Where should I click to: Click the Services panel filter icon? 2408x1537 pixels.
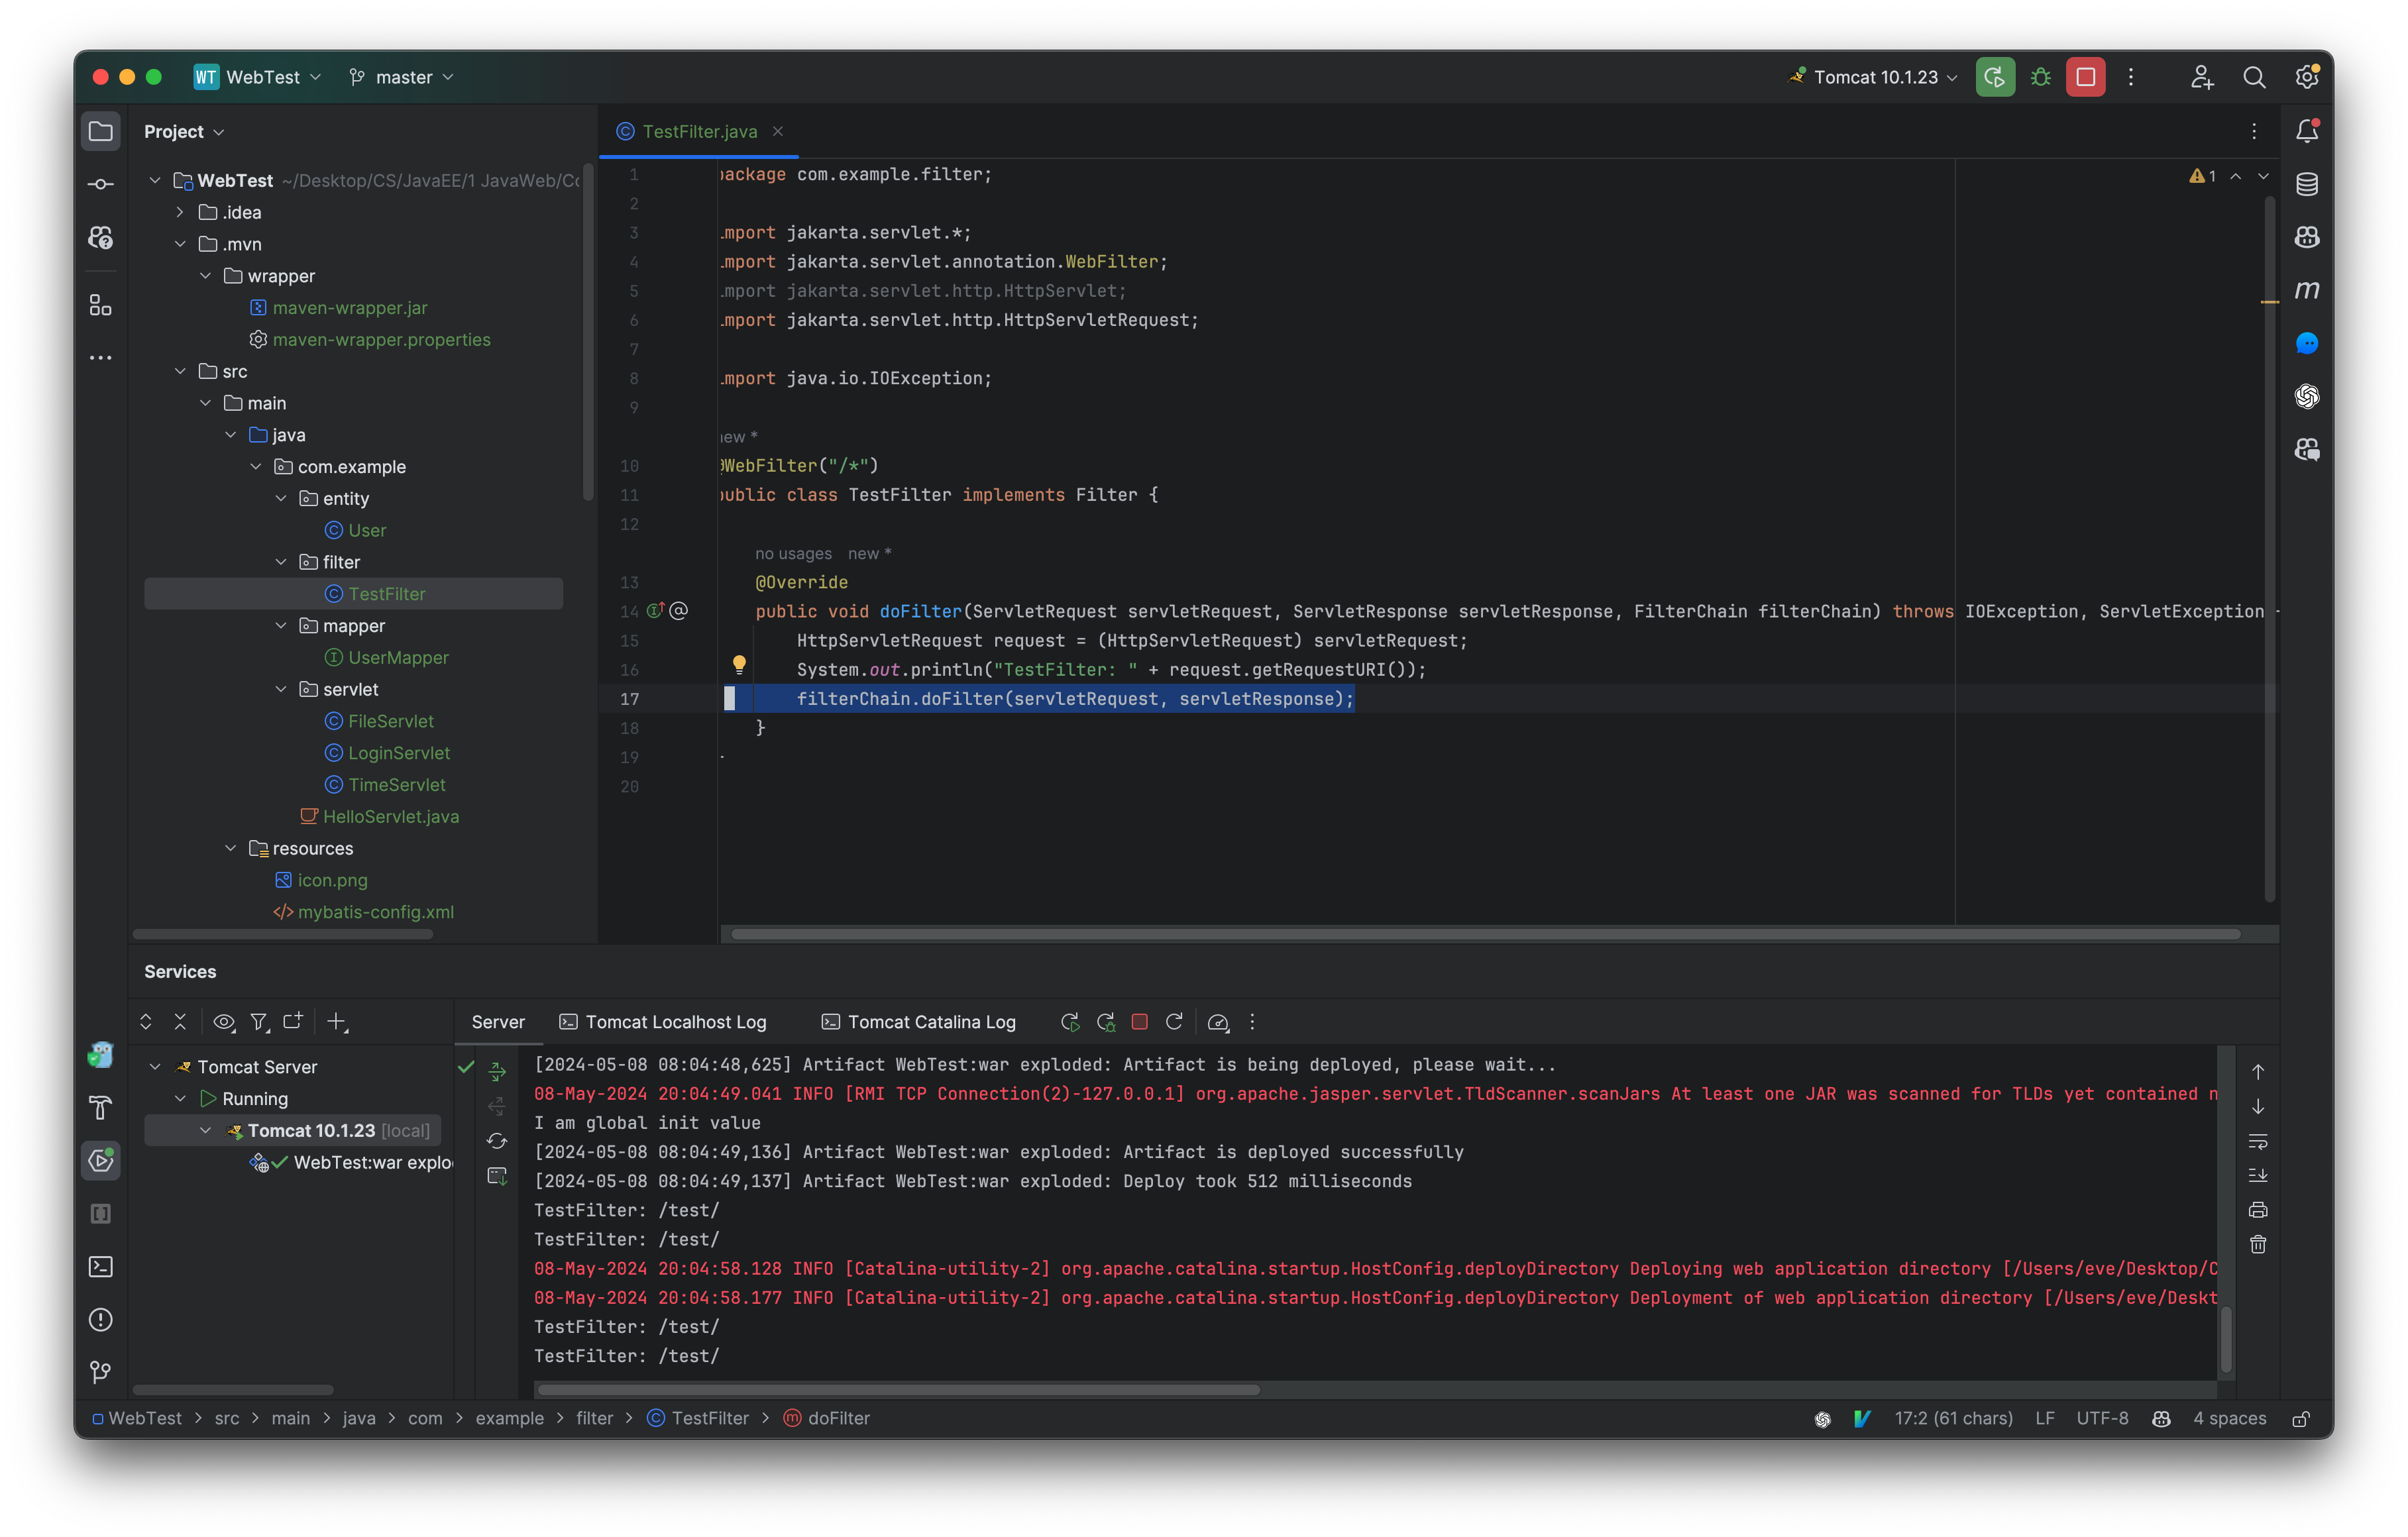click(x=258, y=1021)
